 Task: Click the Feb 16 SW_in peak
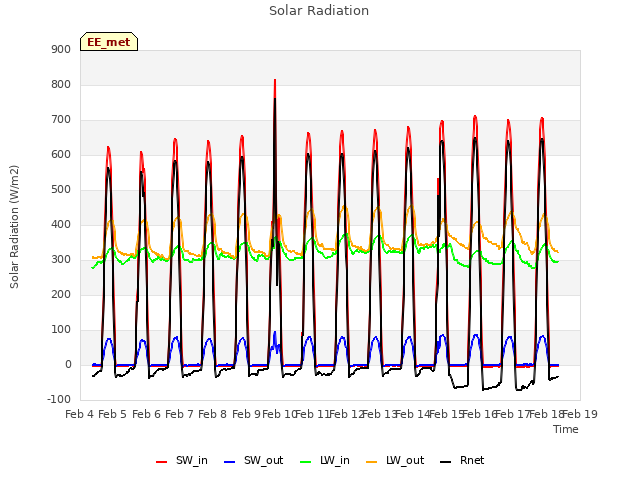(475, 117)
